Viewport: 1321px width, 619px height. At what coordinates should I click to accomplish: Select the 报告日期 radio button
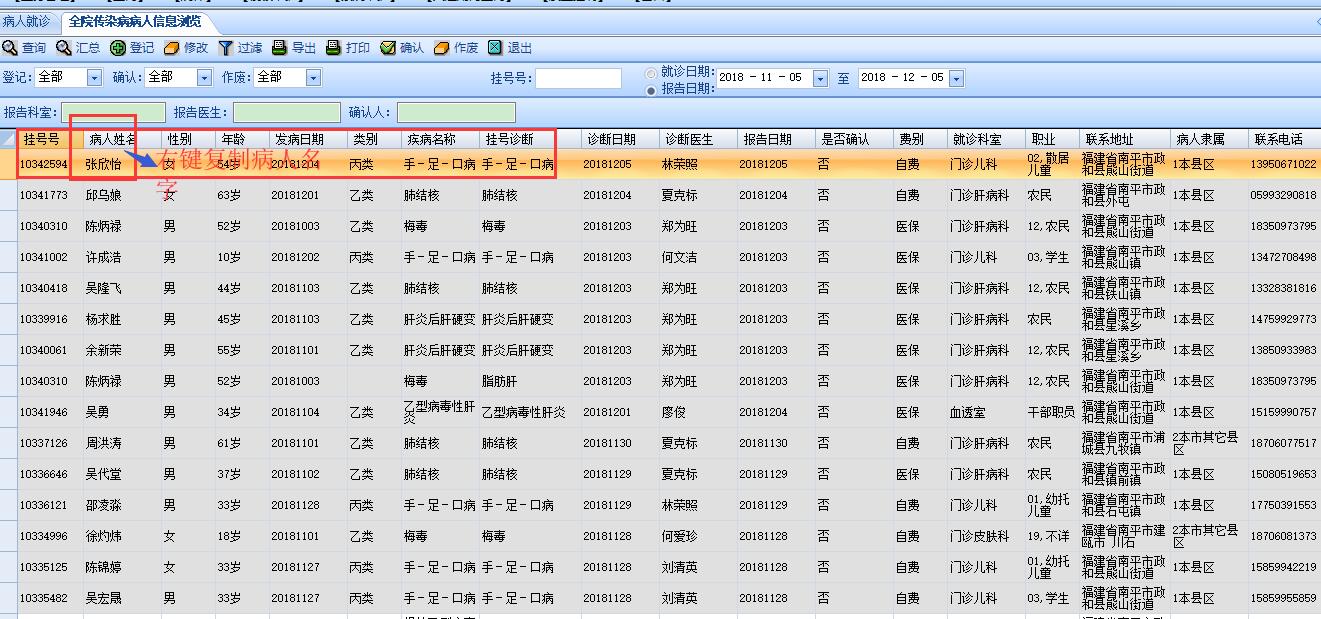coord(652,90)
